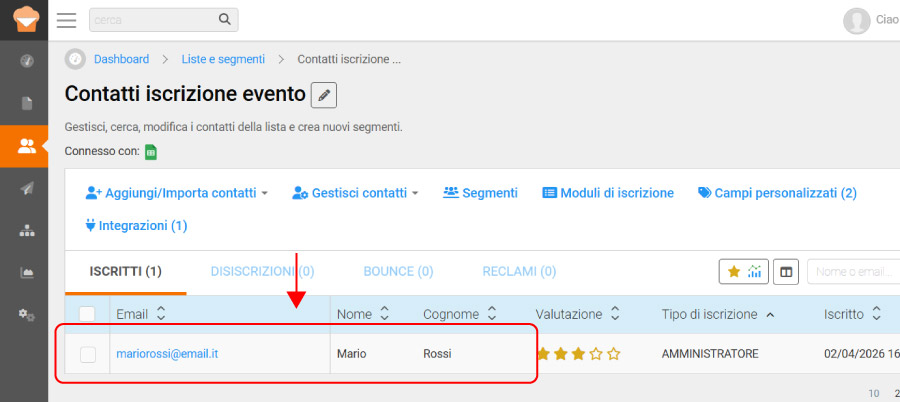This screenshot has height=402, width=900.
Task: Toggle the column layout view button
Action: pos(787,271)
